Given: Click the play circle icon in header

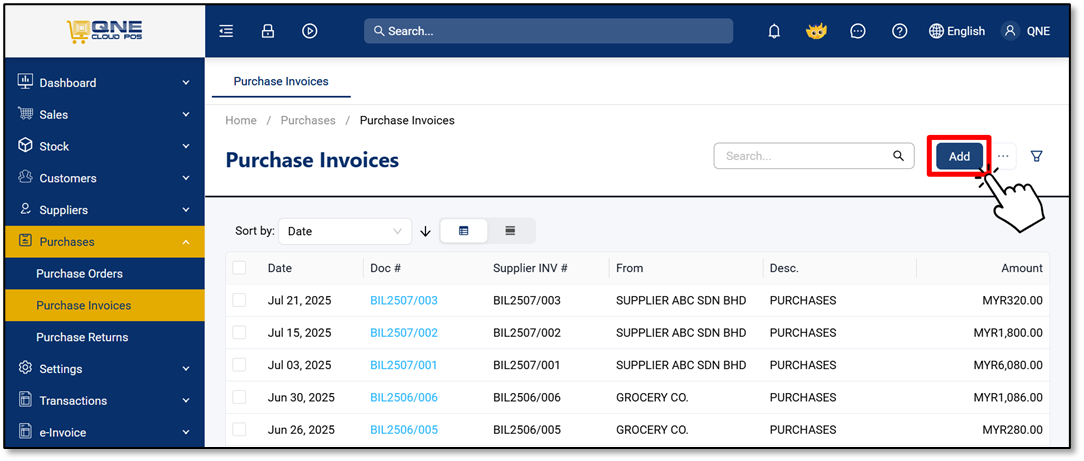Looking at the screenshot, I should coord(310,31).
